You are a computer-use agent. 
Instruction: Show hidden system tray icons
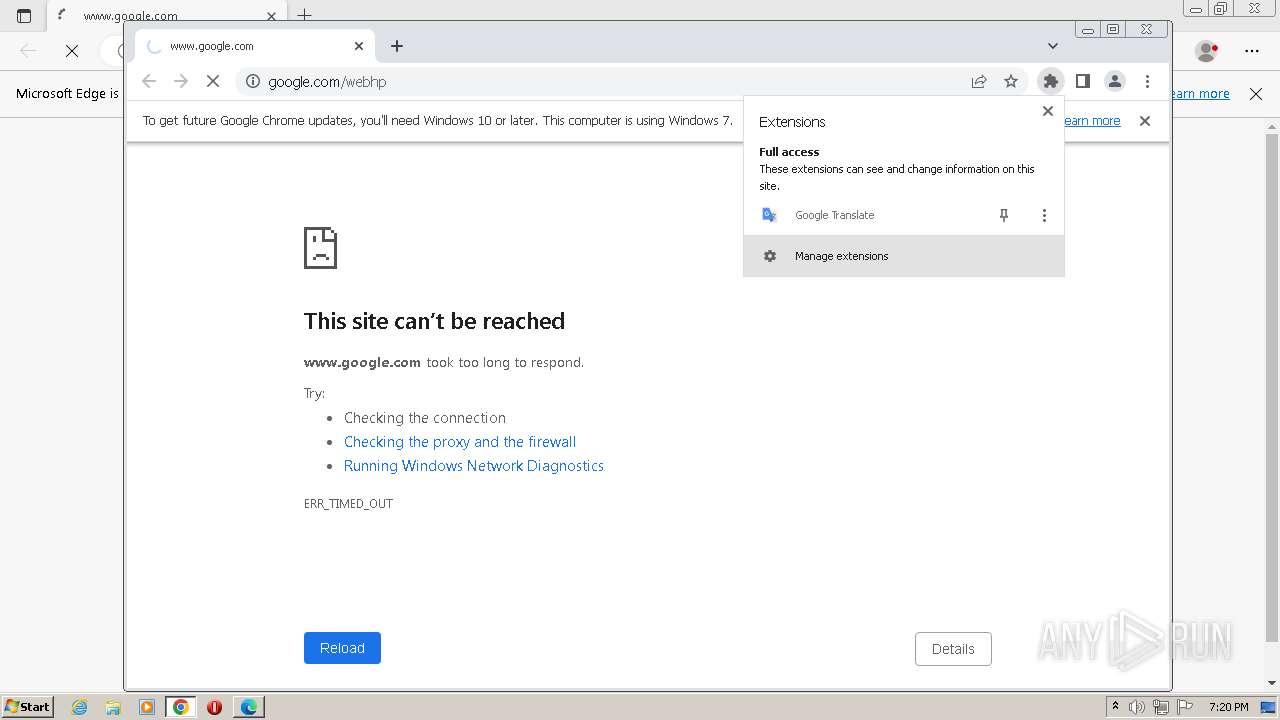click(1115, 707)
